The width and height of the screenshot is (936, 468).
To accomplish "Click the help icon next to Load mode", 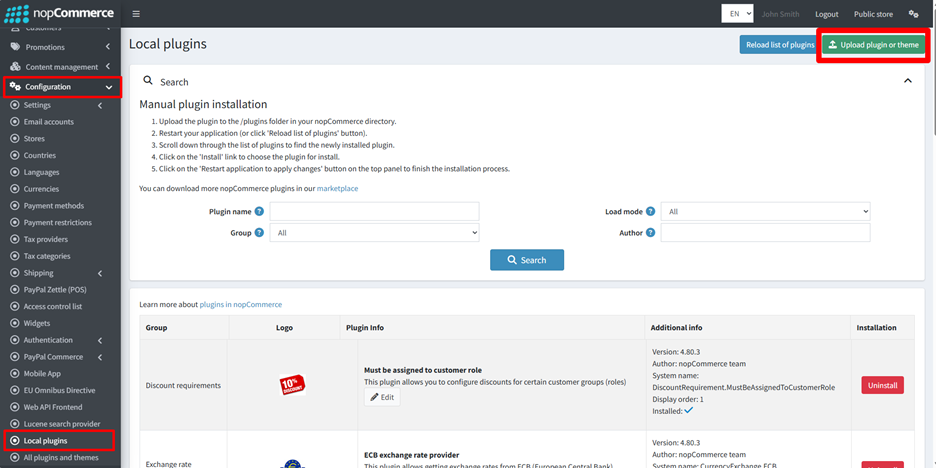I will [650, 211].
